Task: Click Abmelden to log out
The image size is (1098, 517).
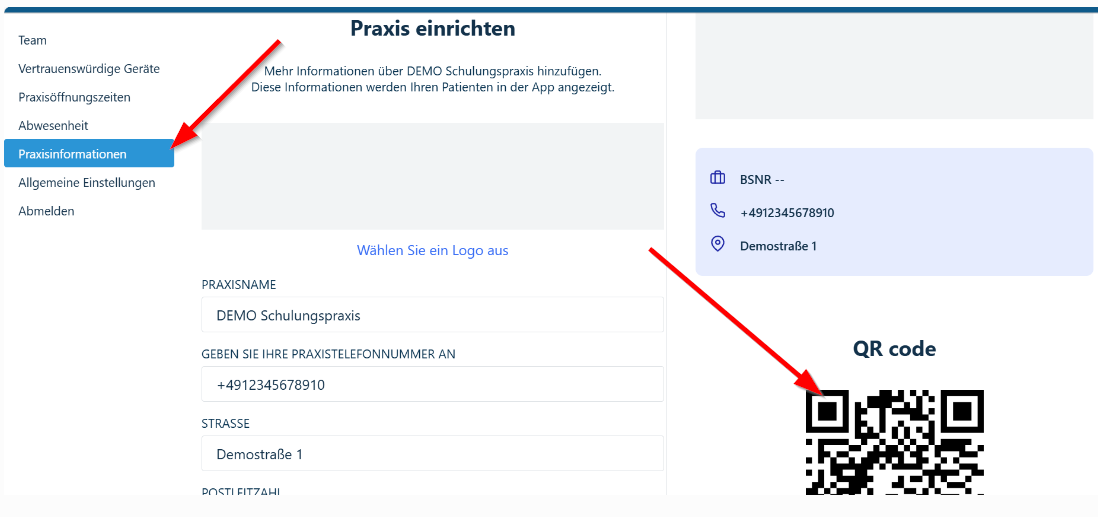Action: (x=46, y=211)
